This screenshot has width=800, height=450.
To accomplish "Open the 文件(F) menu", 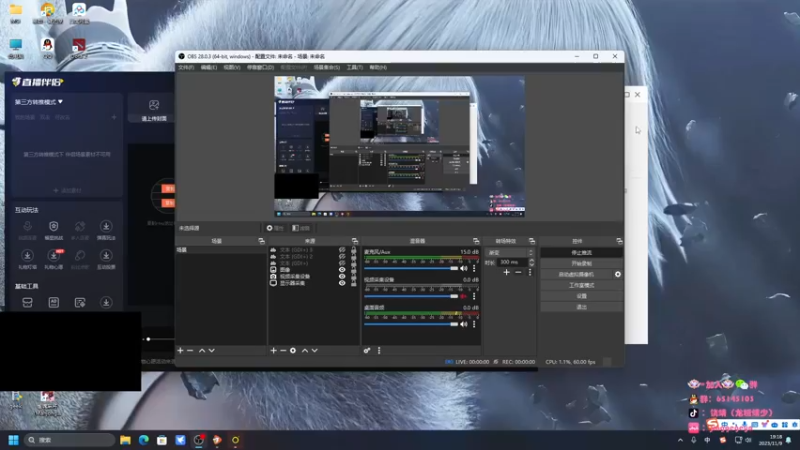I will point(186,67).
